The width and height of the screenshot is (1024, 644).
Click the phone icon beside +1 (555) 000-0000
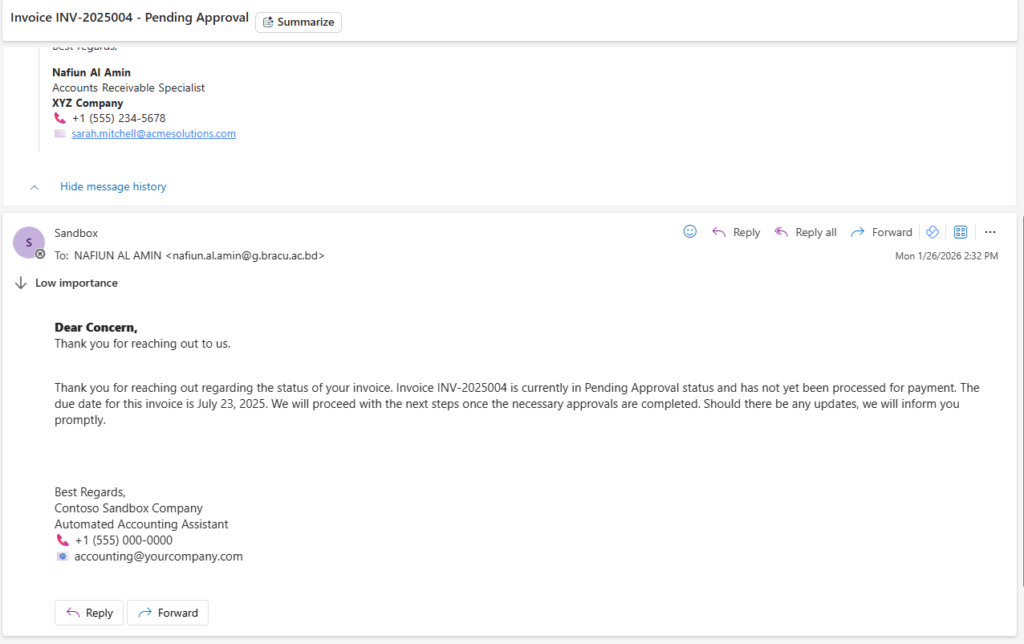(x=62, y=540)
